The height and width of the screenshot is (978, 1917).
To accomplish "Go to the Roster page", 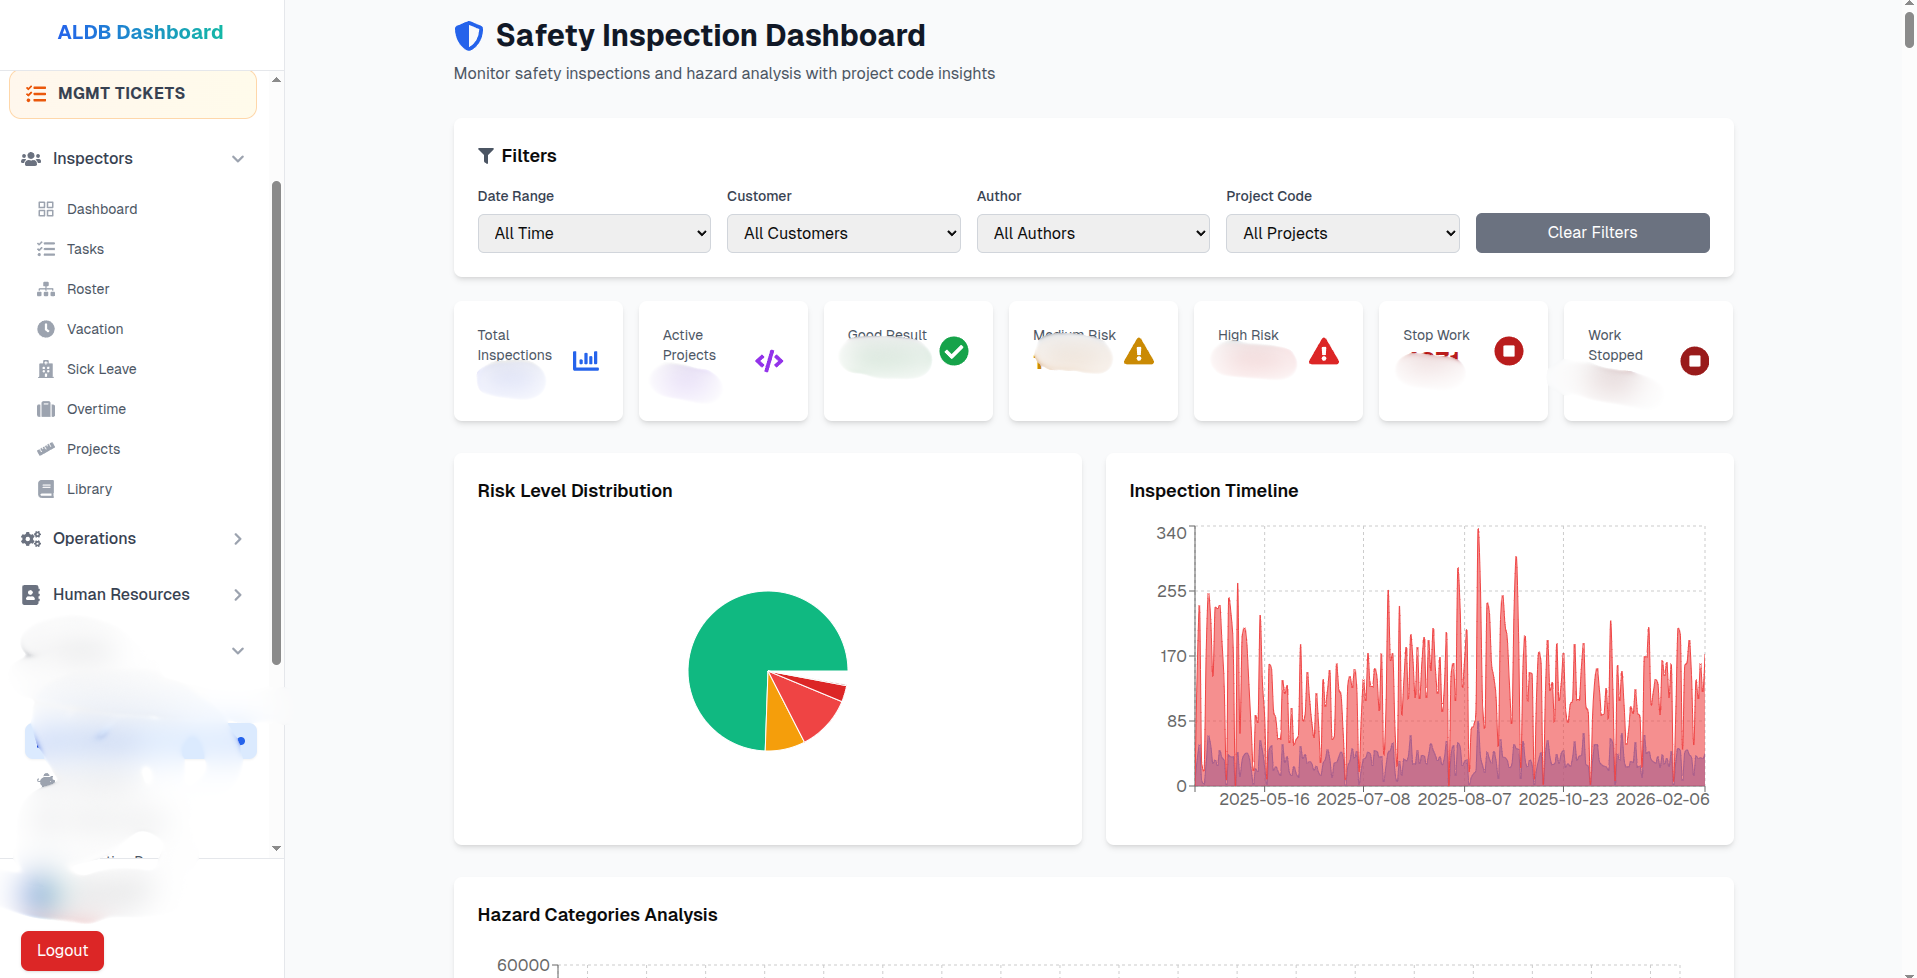I will point(88,289).
